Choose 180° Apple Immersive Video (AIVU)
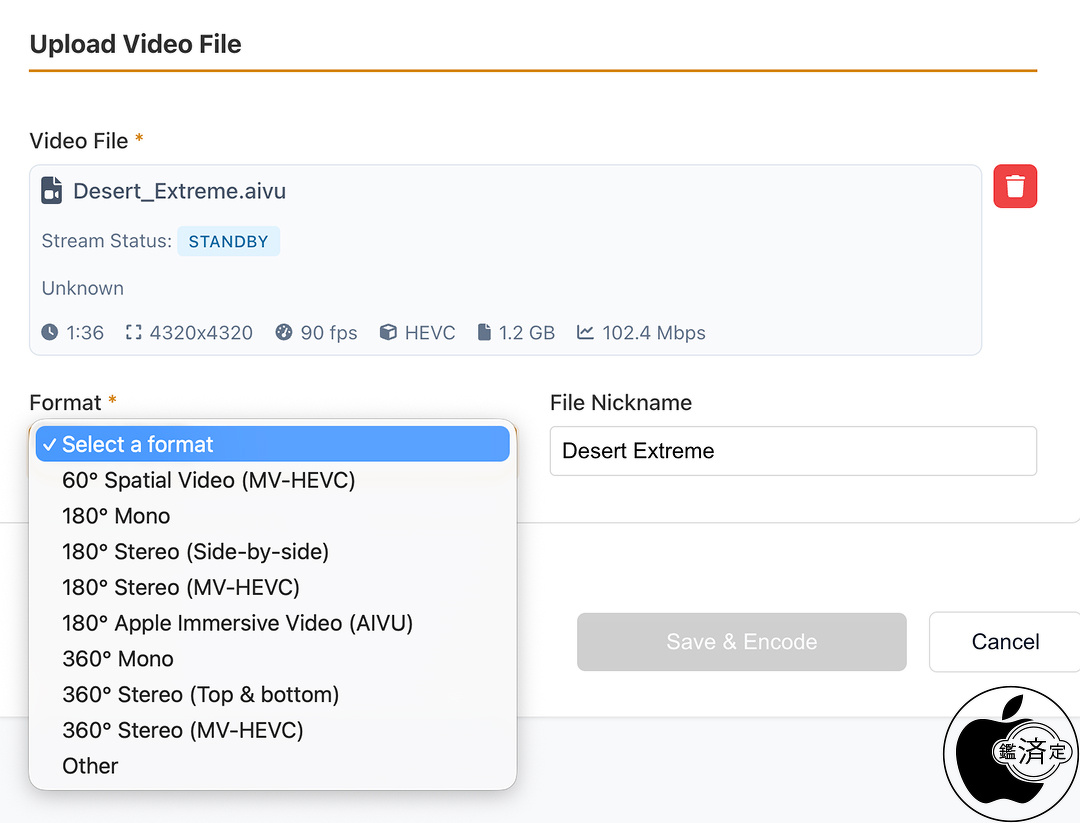1080x823 pixels. coord(237,623)
